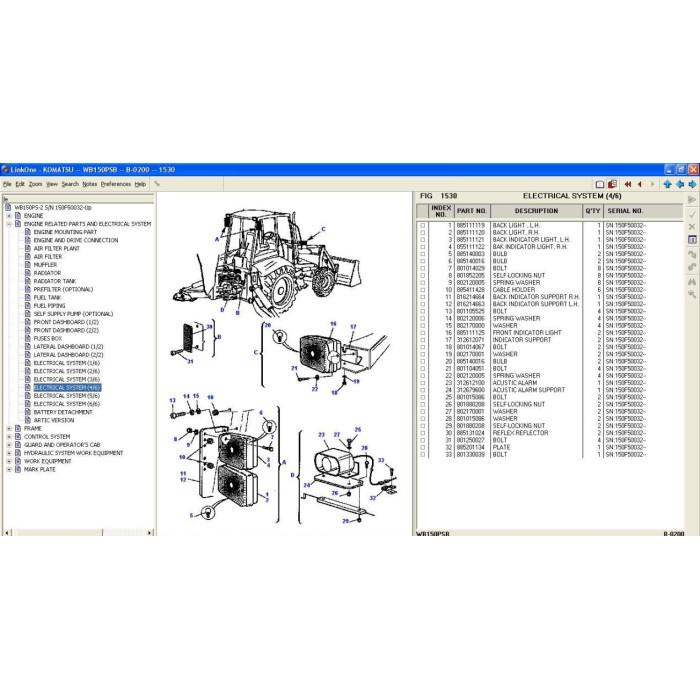The height and width of the screenshot is (700, 700).
Task: Collapse ENGINE RELATED PARTS AND ELECTRICAL SYSTEM node
Action: 9,224
